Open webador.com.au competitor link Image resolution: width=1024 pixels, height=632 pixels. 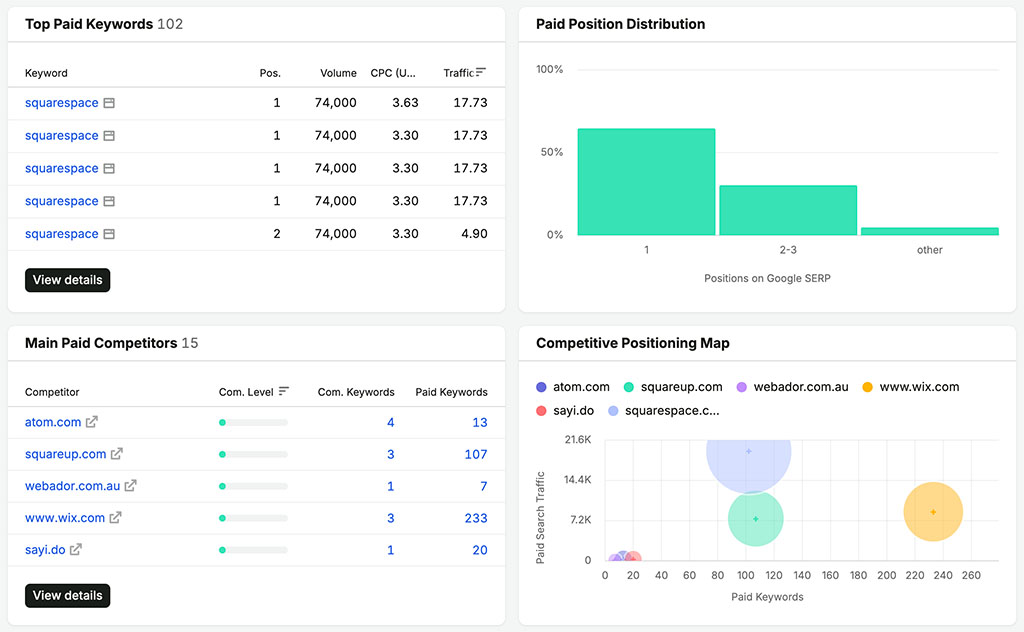tap(72, 486)
